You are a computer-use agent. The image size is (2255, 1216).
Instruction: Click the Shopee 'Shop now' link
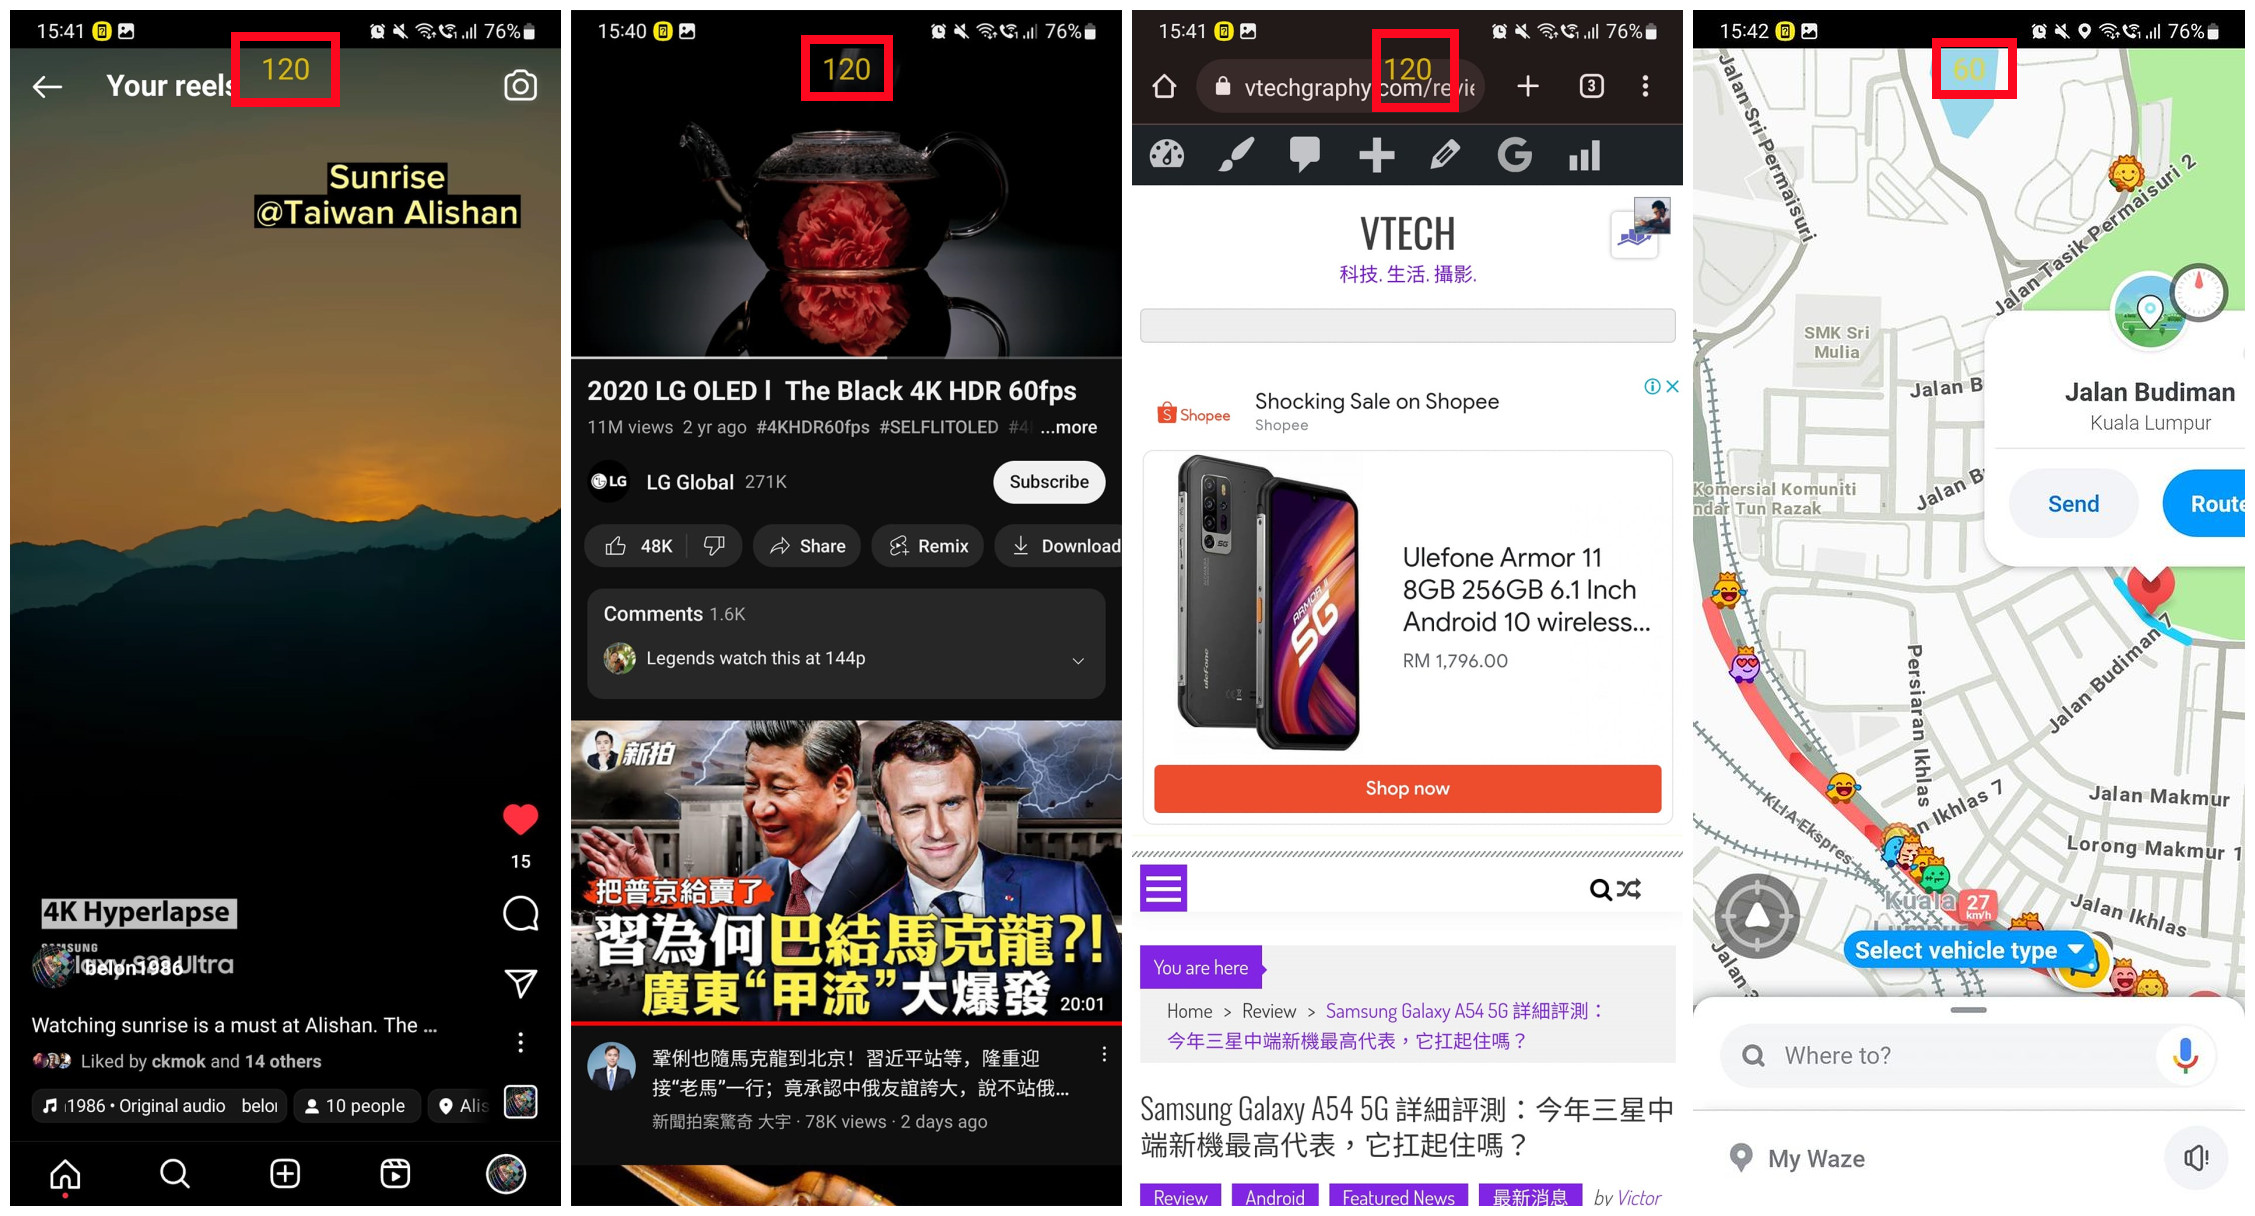1408,791
